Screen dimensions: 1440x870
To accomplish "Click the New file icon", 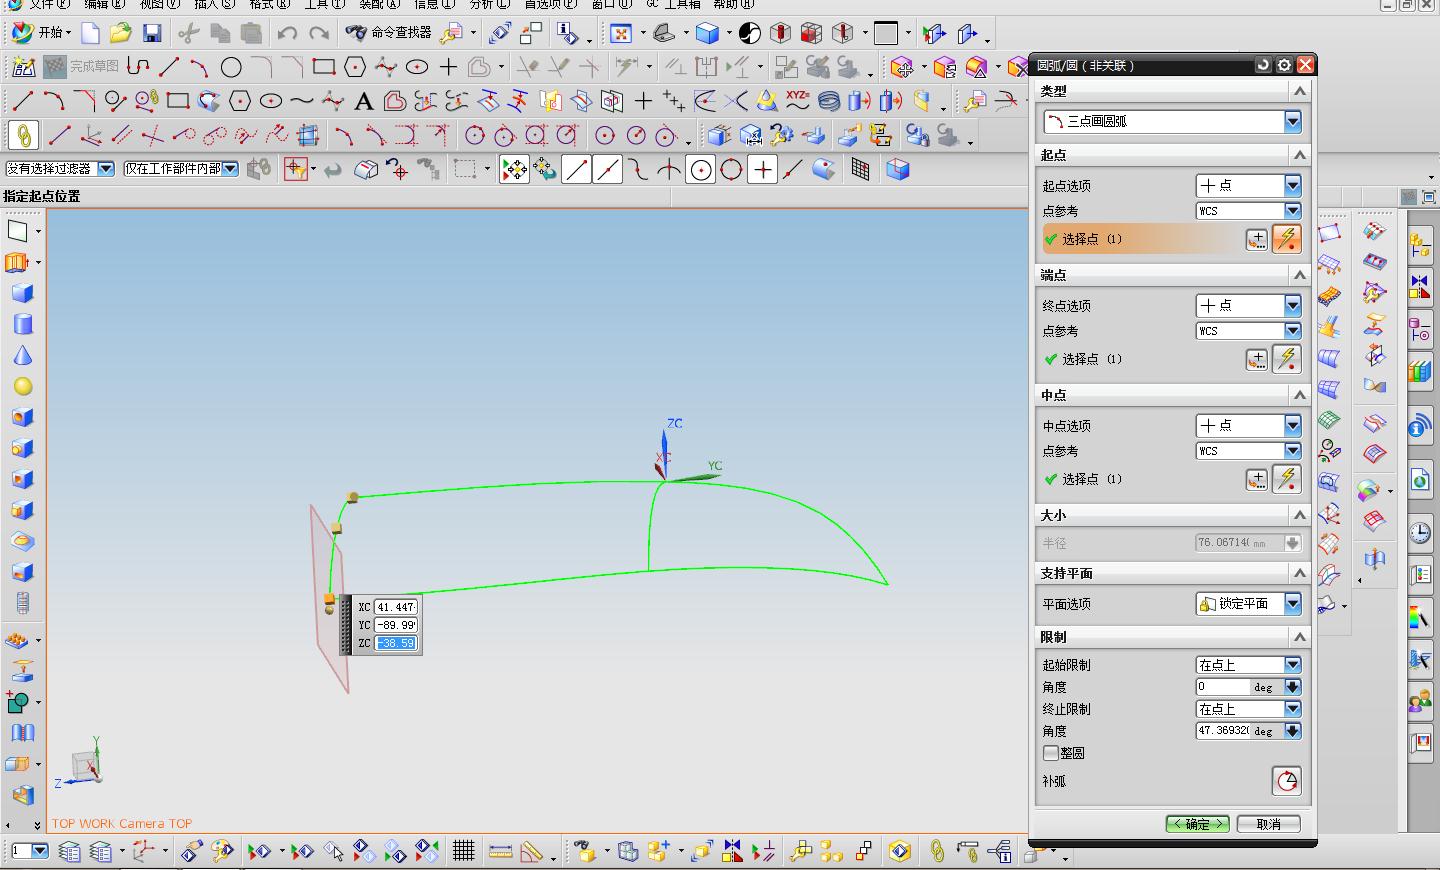I will click(91, 33).
